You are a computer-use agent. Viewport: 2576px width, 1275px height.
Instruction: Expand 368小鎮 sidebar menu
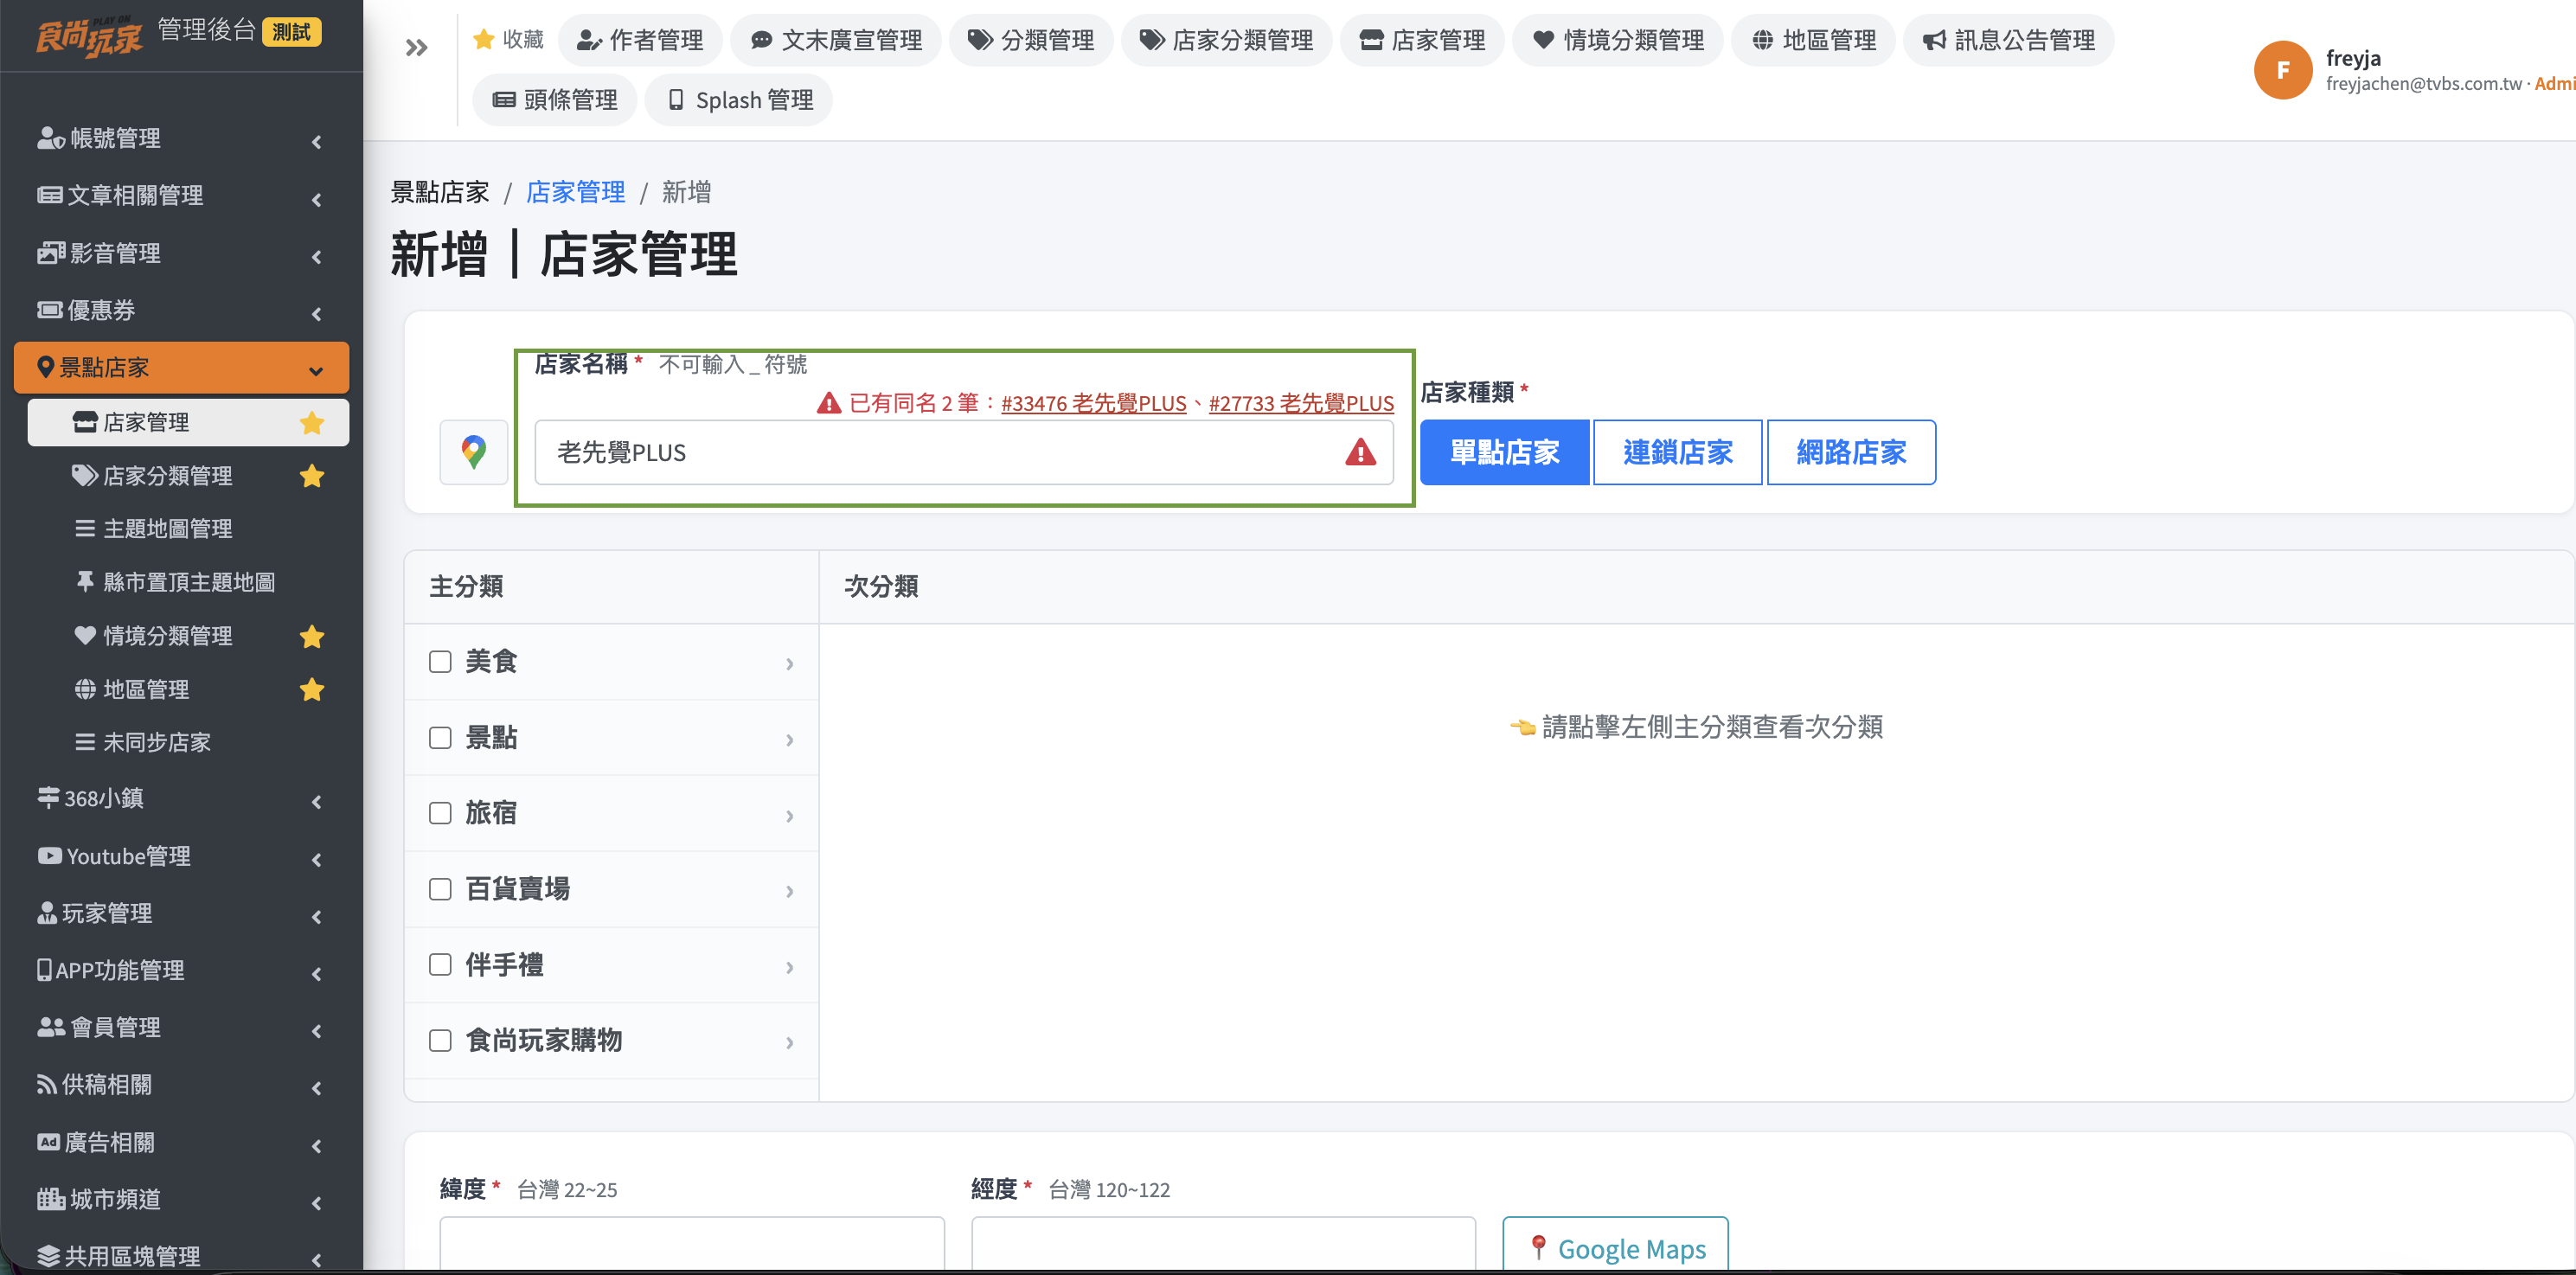pyautogui.click(x=181, y=799)
